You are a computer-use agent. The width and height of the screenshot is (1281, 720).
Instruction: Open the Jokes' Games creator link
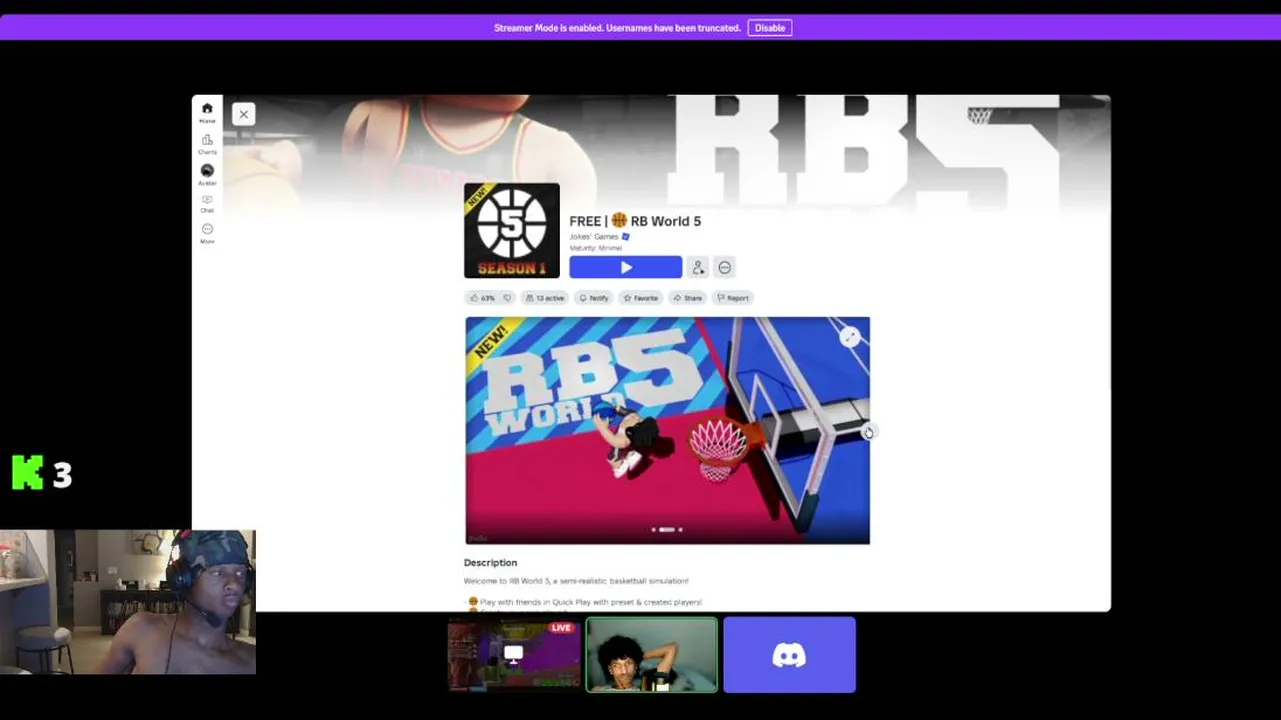click(594, 237)
